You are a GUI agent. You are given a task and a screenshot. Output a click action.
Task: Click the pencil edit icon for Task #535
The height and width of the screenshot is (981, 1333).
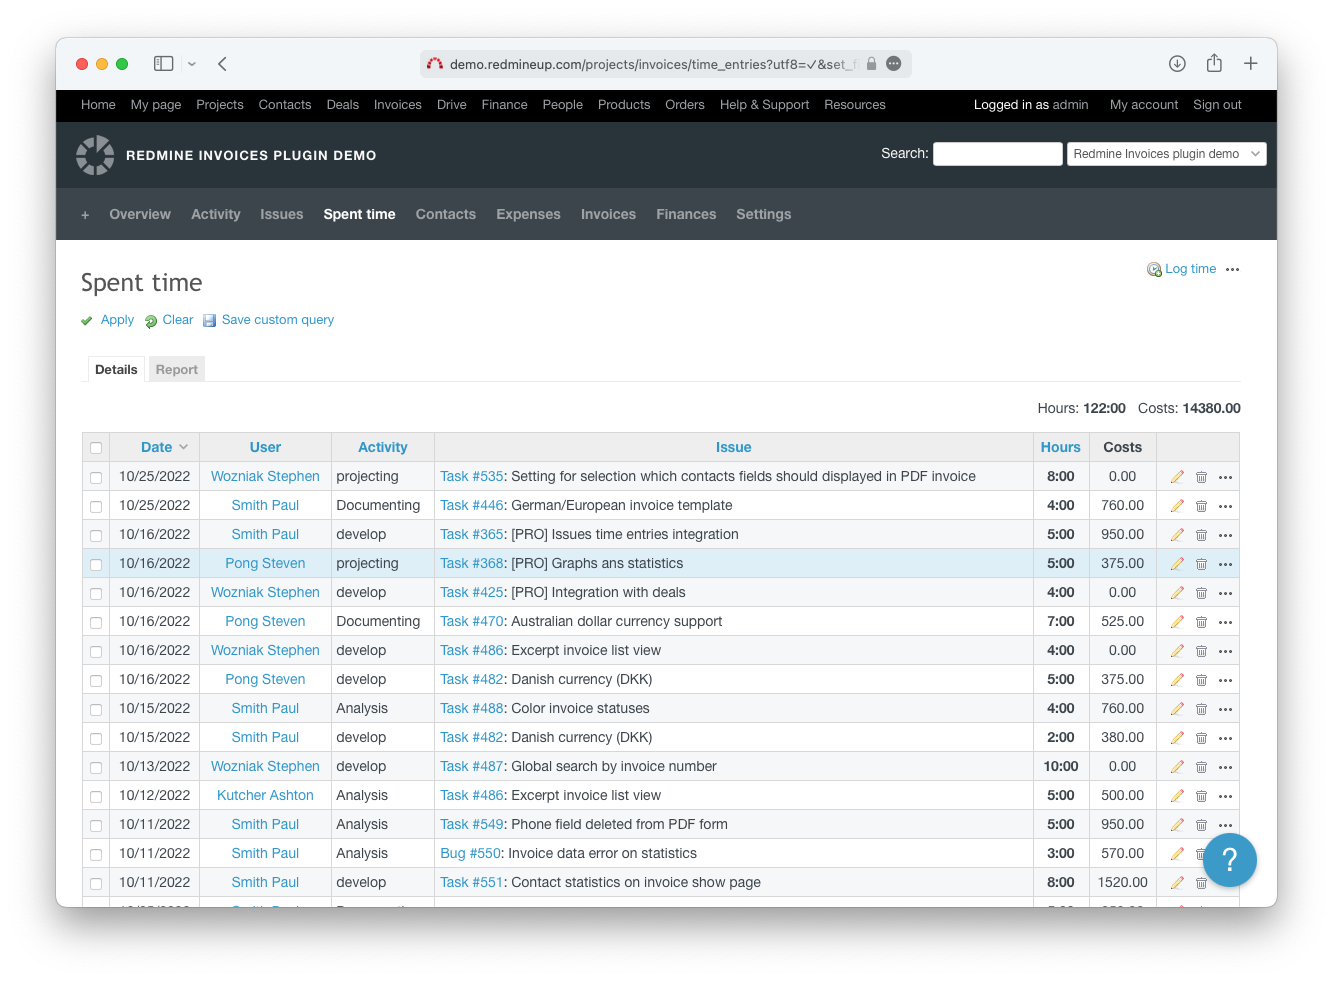pos(1177,477)
